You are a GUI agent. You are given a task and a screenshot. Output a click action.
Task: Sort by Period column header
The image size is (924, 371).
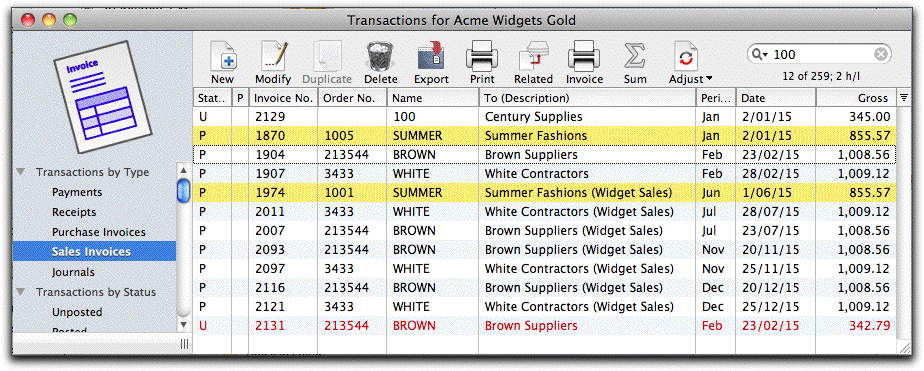click(715, 98)
